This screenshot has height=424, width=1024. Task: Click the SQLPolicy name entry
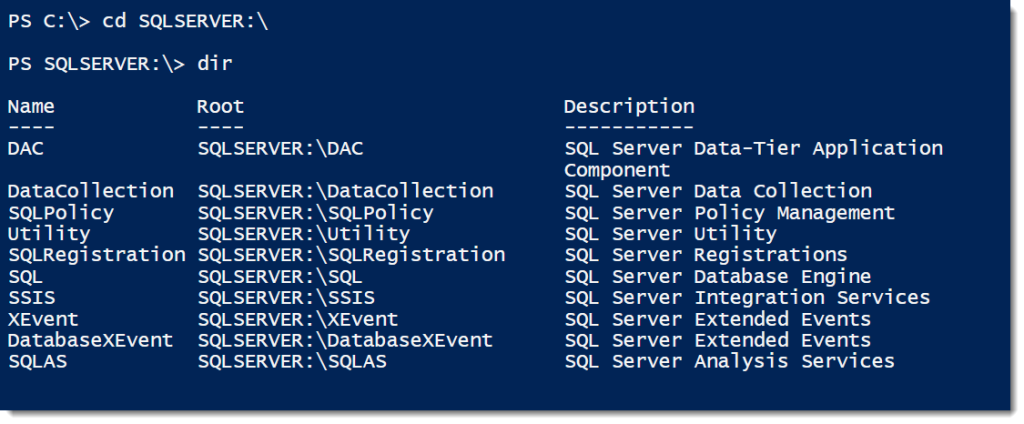coord(61,213)
